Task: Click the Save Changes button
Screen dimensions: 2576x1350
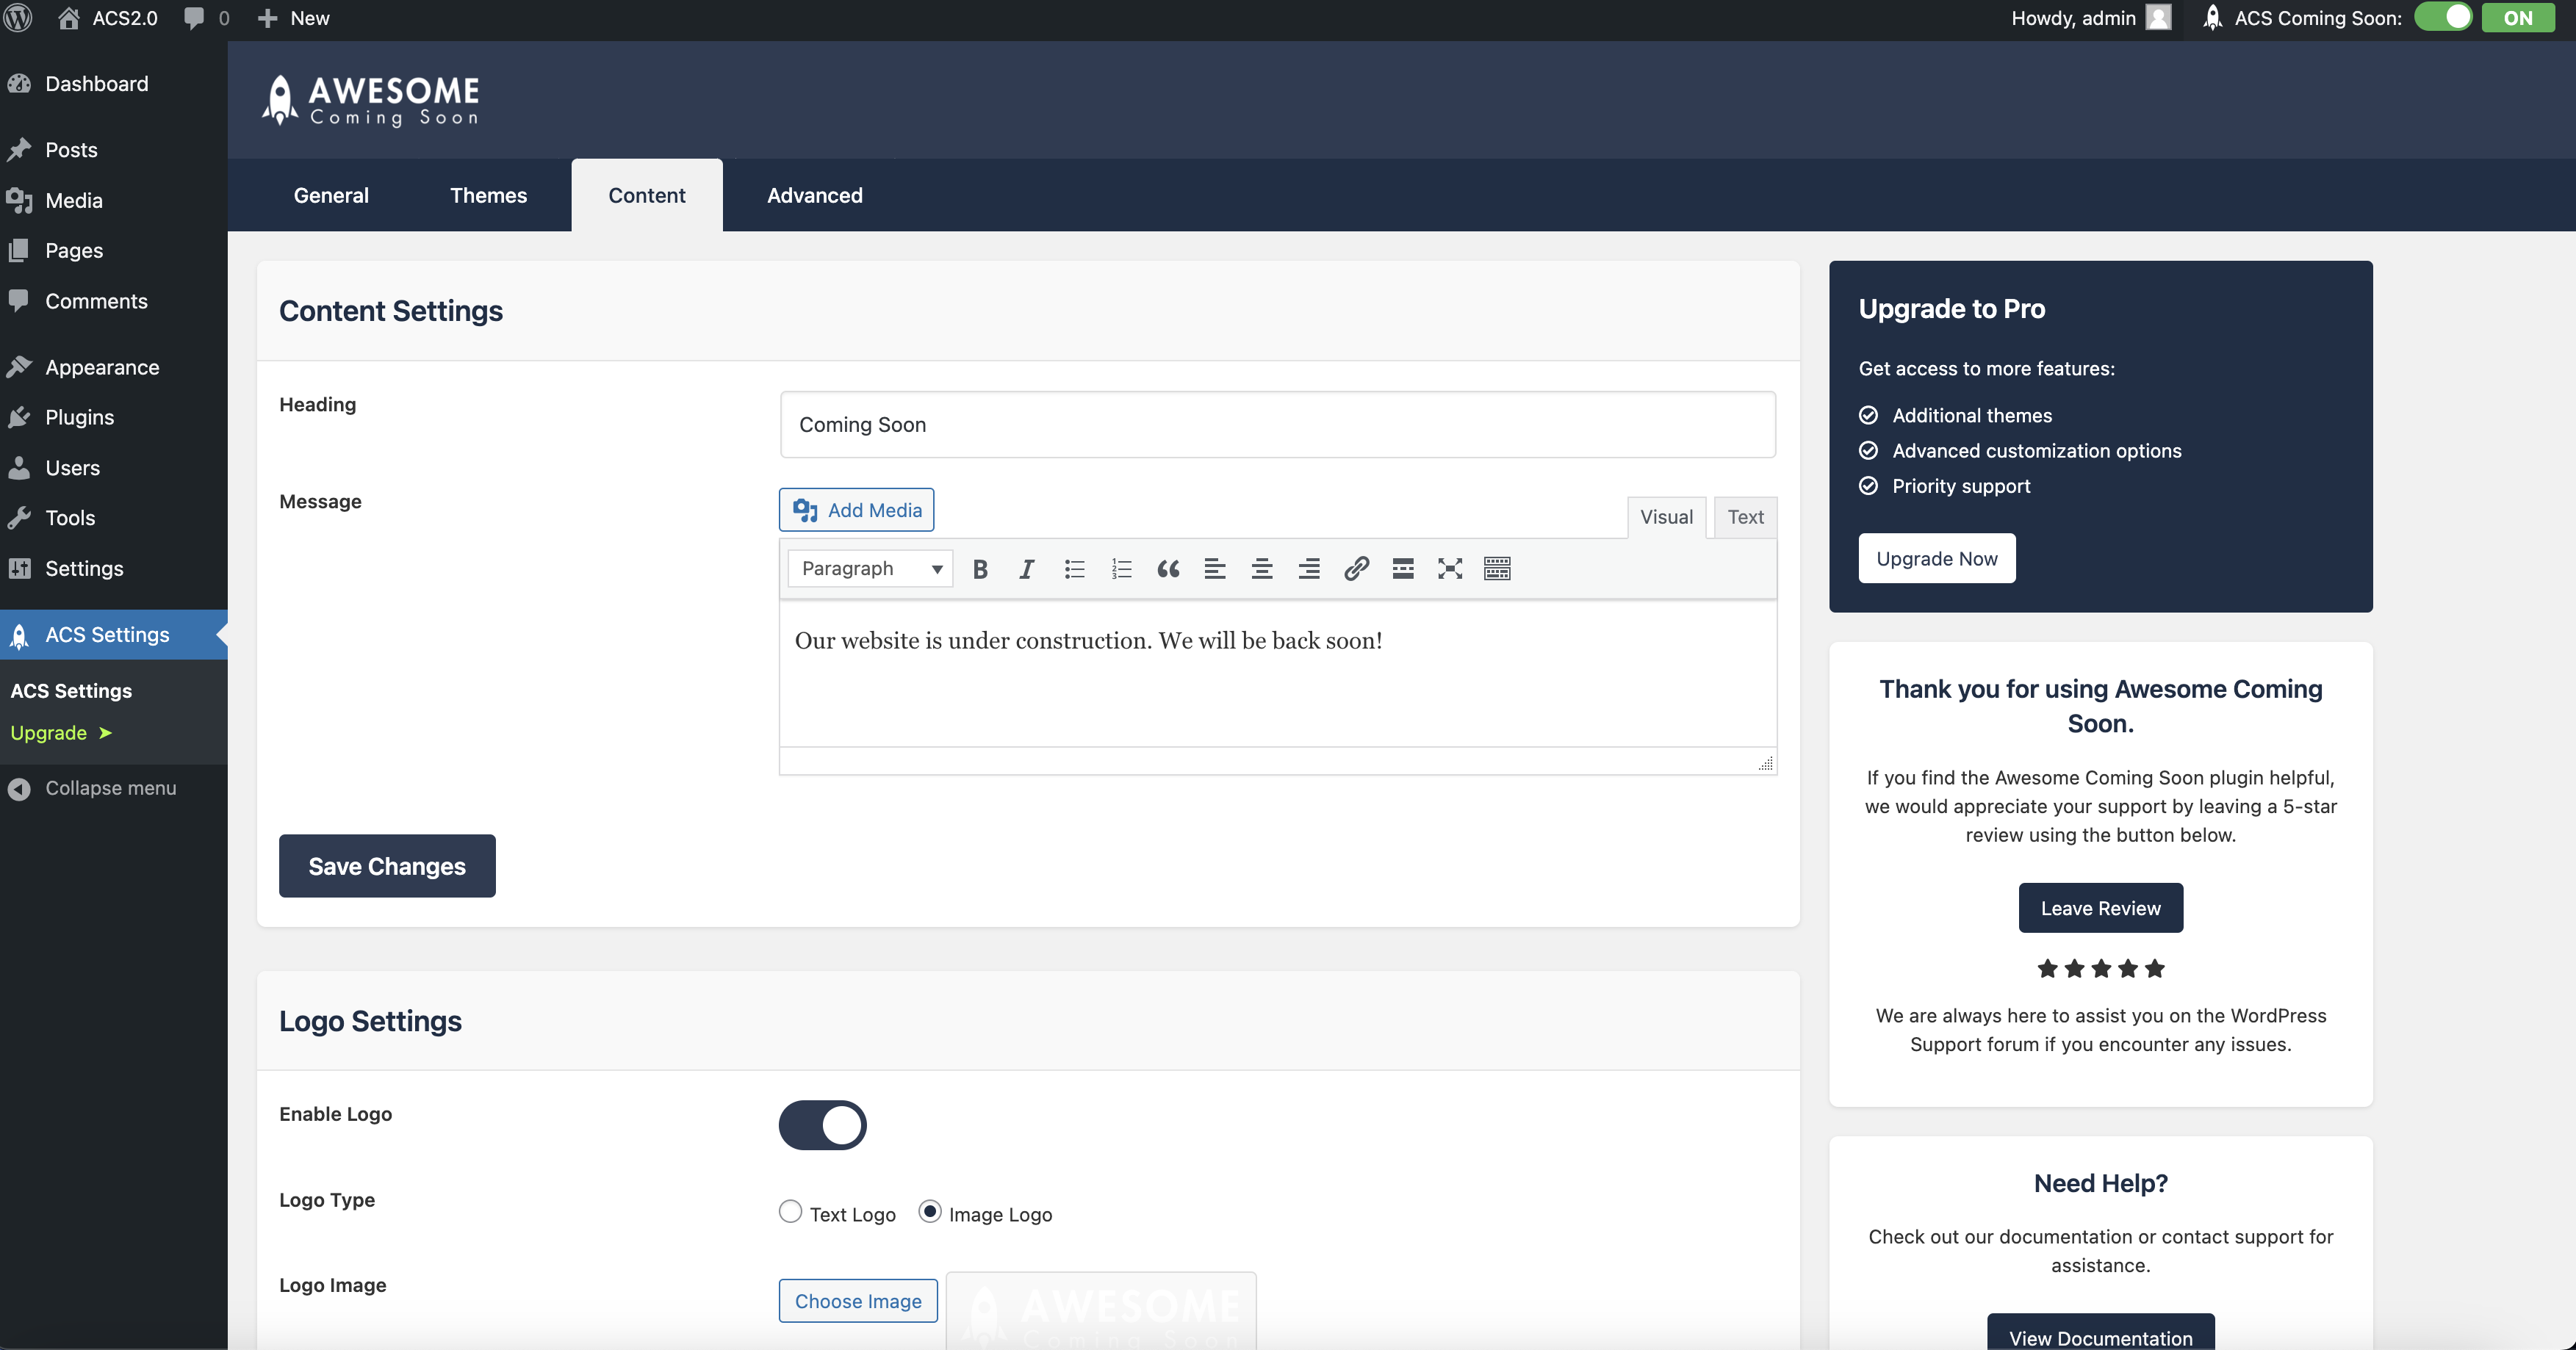Action: coord(387,866)
